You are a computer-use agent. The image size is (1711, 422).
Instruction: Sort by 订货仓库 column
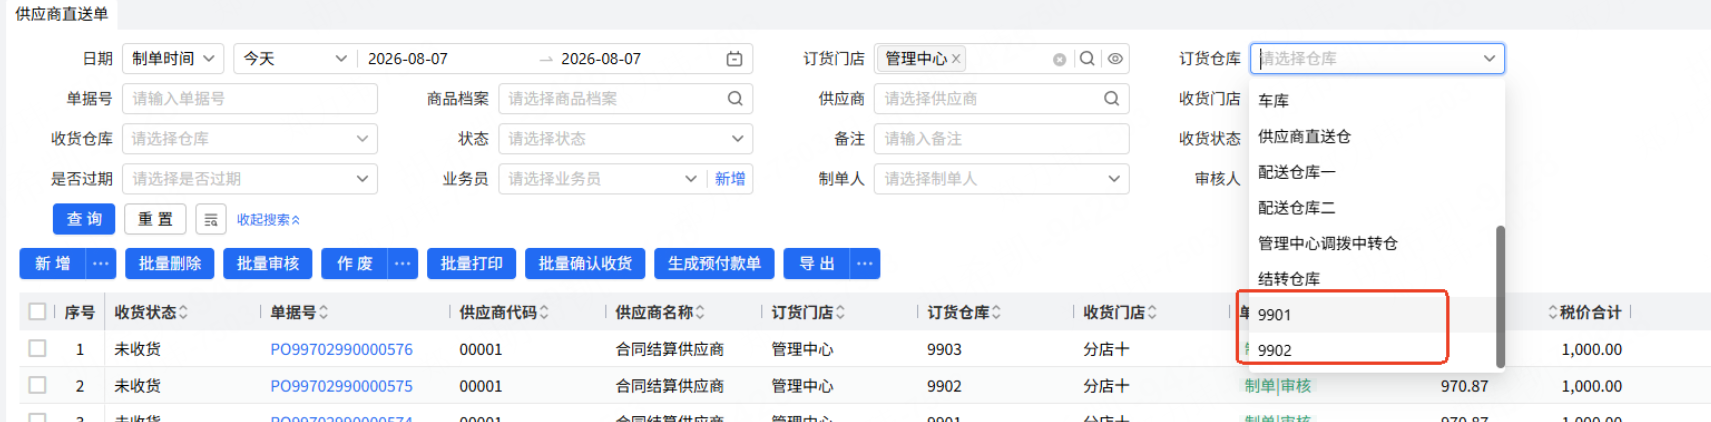[x=996, y=313]
